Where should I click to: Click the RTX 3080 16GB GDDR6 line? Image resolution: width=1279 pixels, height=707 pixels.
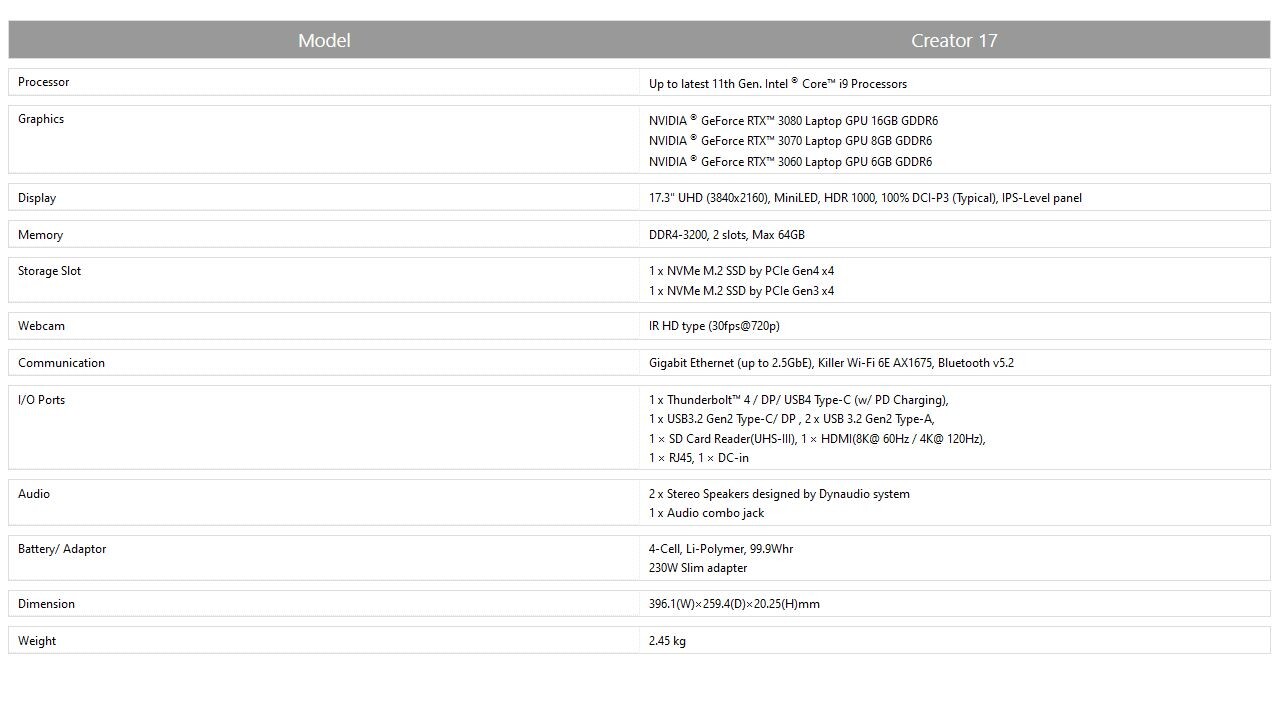[x=793, y=120]
